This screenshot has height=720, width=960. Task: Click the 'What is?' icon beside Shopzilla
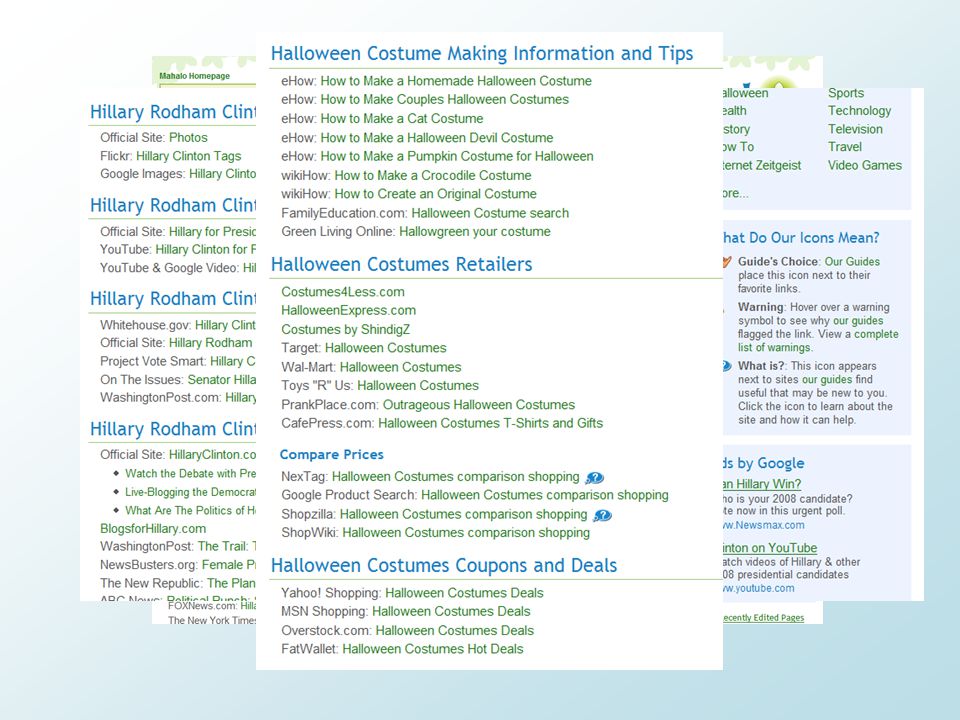click(x=602, y=516)
